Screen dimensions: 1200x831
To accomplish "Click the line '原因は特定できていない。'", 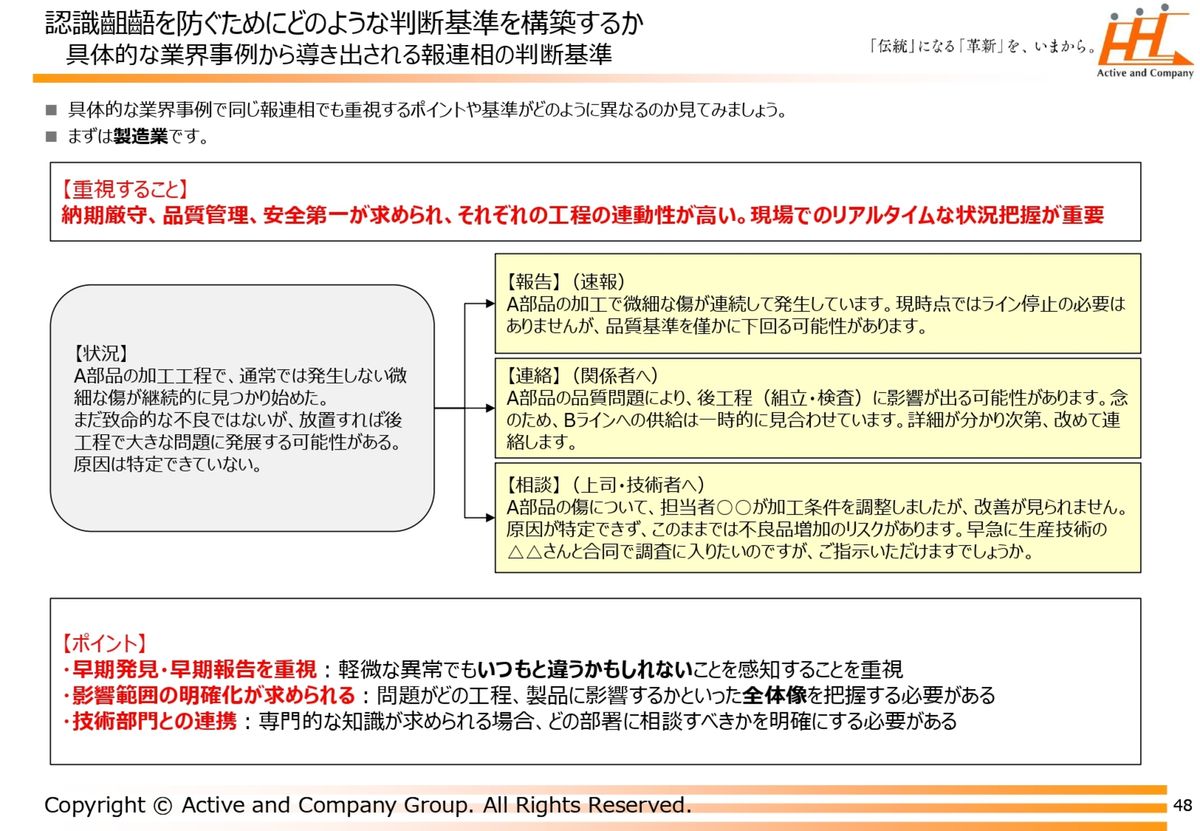I will coord(167,464).
